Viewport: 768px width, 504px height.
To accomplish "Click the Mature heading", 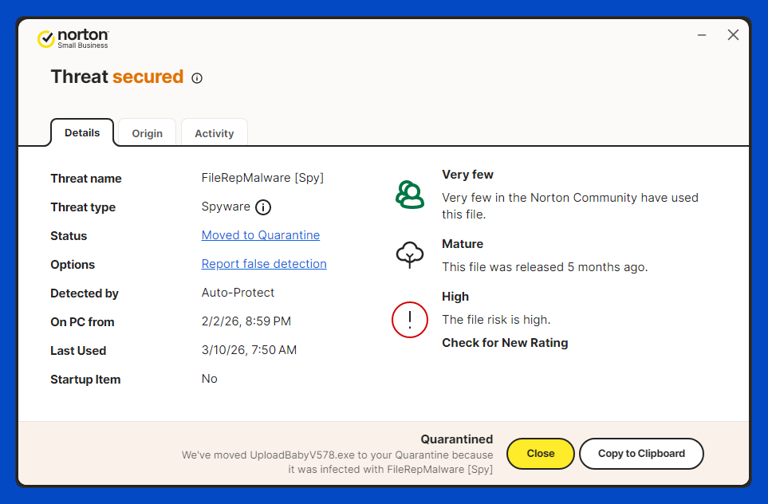I will click(x=462, y=244).
